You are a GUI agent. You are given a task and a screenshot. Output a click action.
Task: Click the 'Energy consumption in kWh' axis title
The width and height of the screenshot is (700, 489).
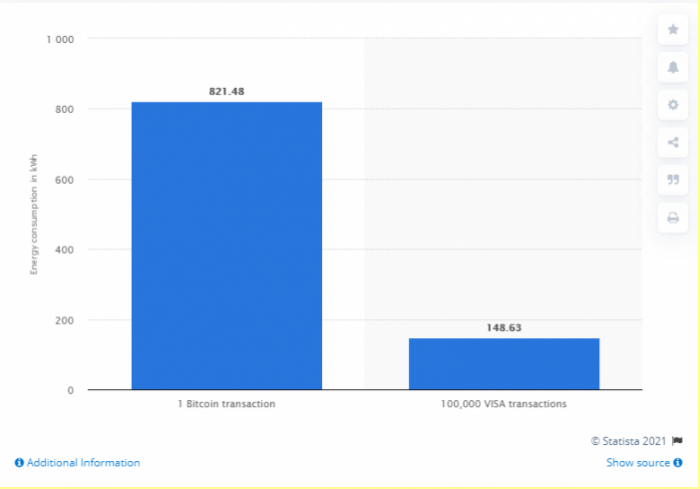33,213
